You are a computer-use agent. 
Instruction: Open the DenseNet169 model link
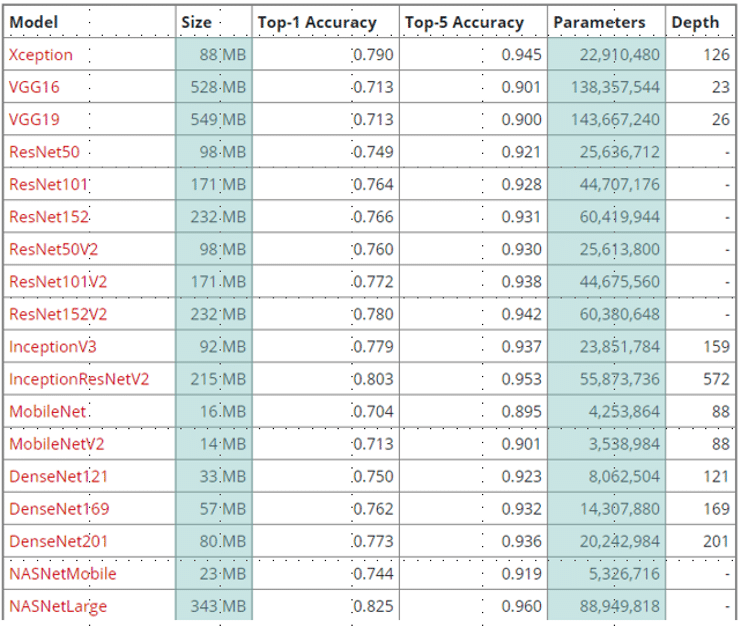(x=59, y=509)
